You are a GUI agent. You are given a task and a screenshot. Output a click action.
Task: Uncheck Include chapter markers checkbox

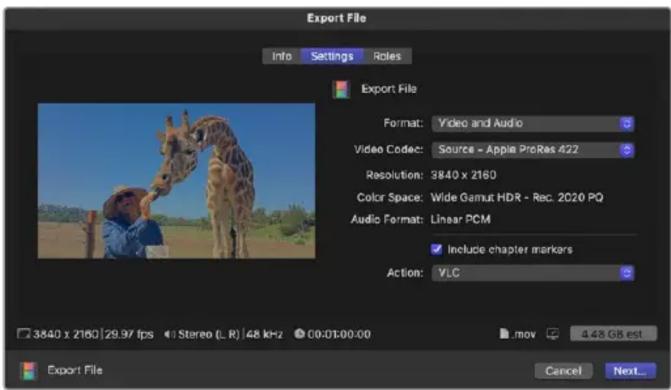click(x=436, y=249)
